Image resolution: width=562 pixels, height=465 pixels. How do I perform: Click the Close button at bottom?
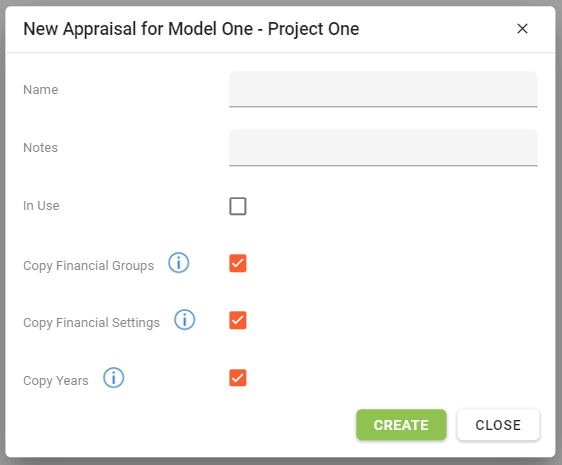498,425
